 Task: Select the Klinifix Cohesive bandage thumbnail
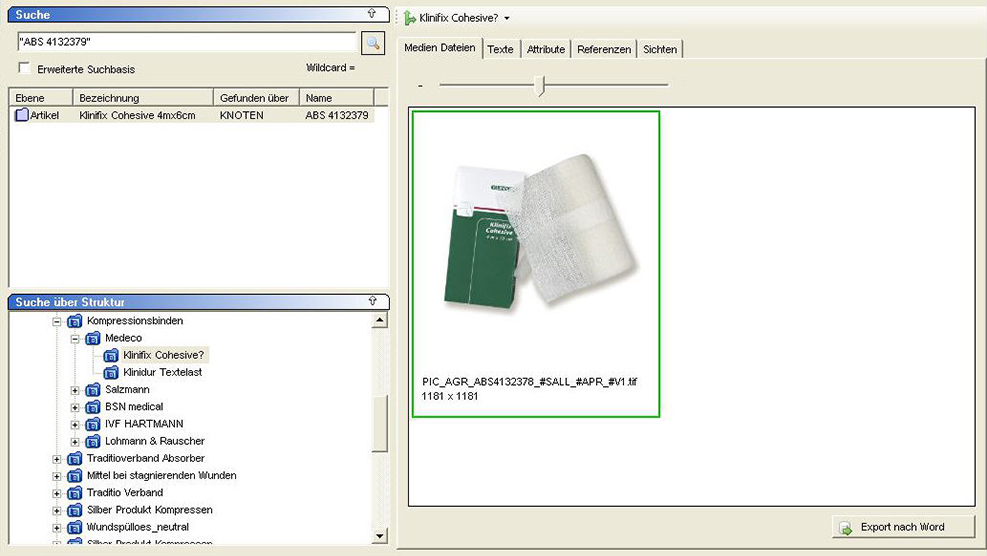click(536, 264)
